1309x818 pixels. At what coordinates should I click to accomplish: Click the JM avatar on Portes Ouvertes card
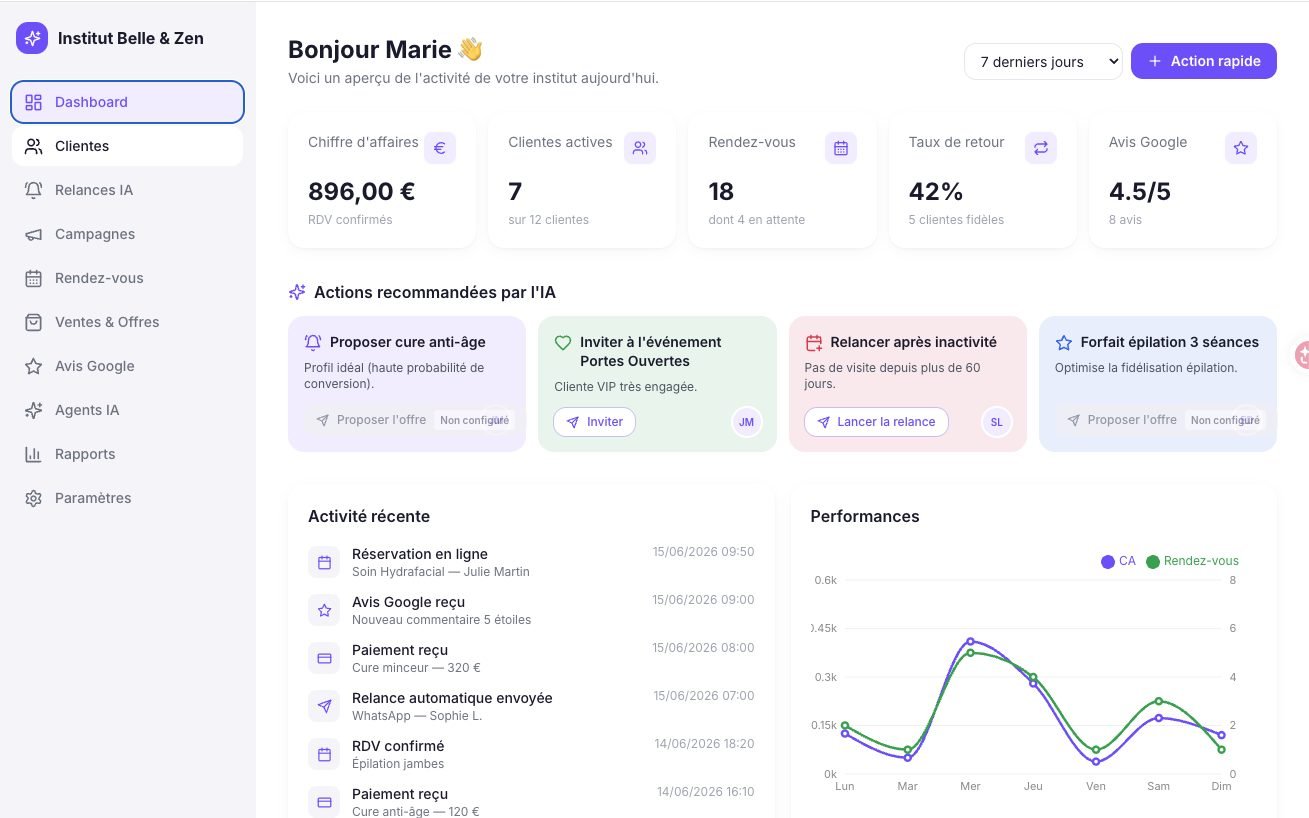746,422
